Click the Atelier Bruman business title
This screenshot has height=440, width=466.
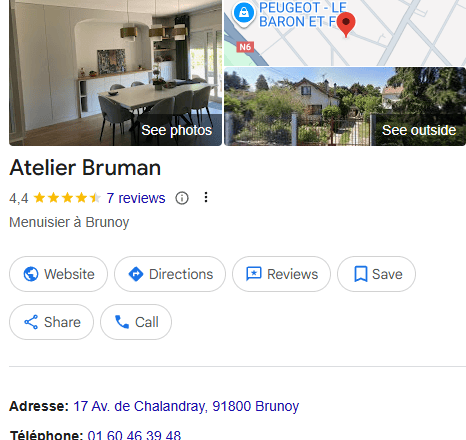click(85, 167)
